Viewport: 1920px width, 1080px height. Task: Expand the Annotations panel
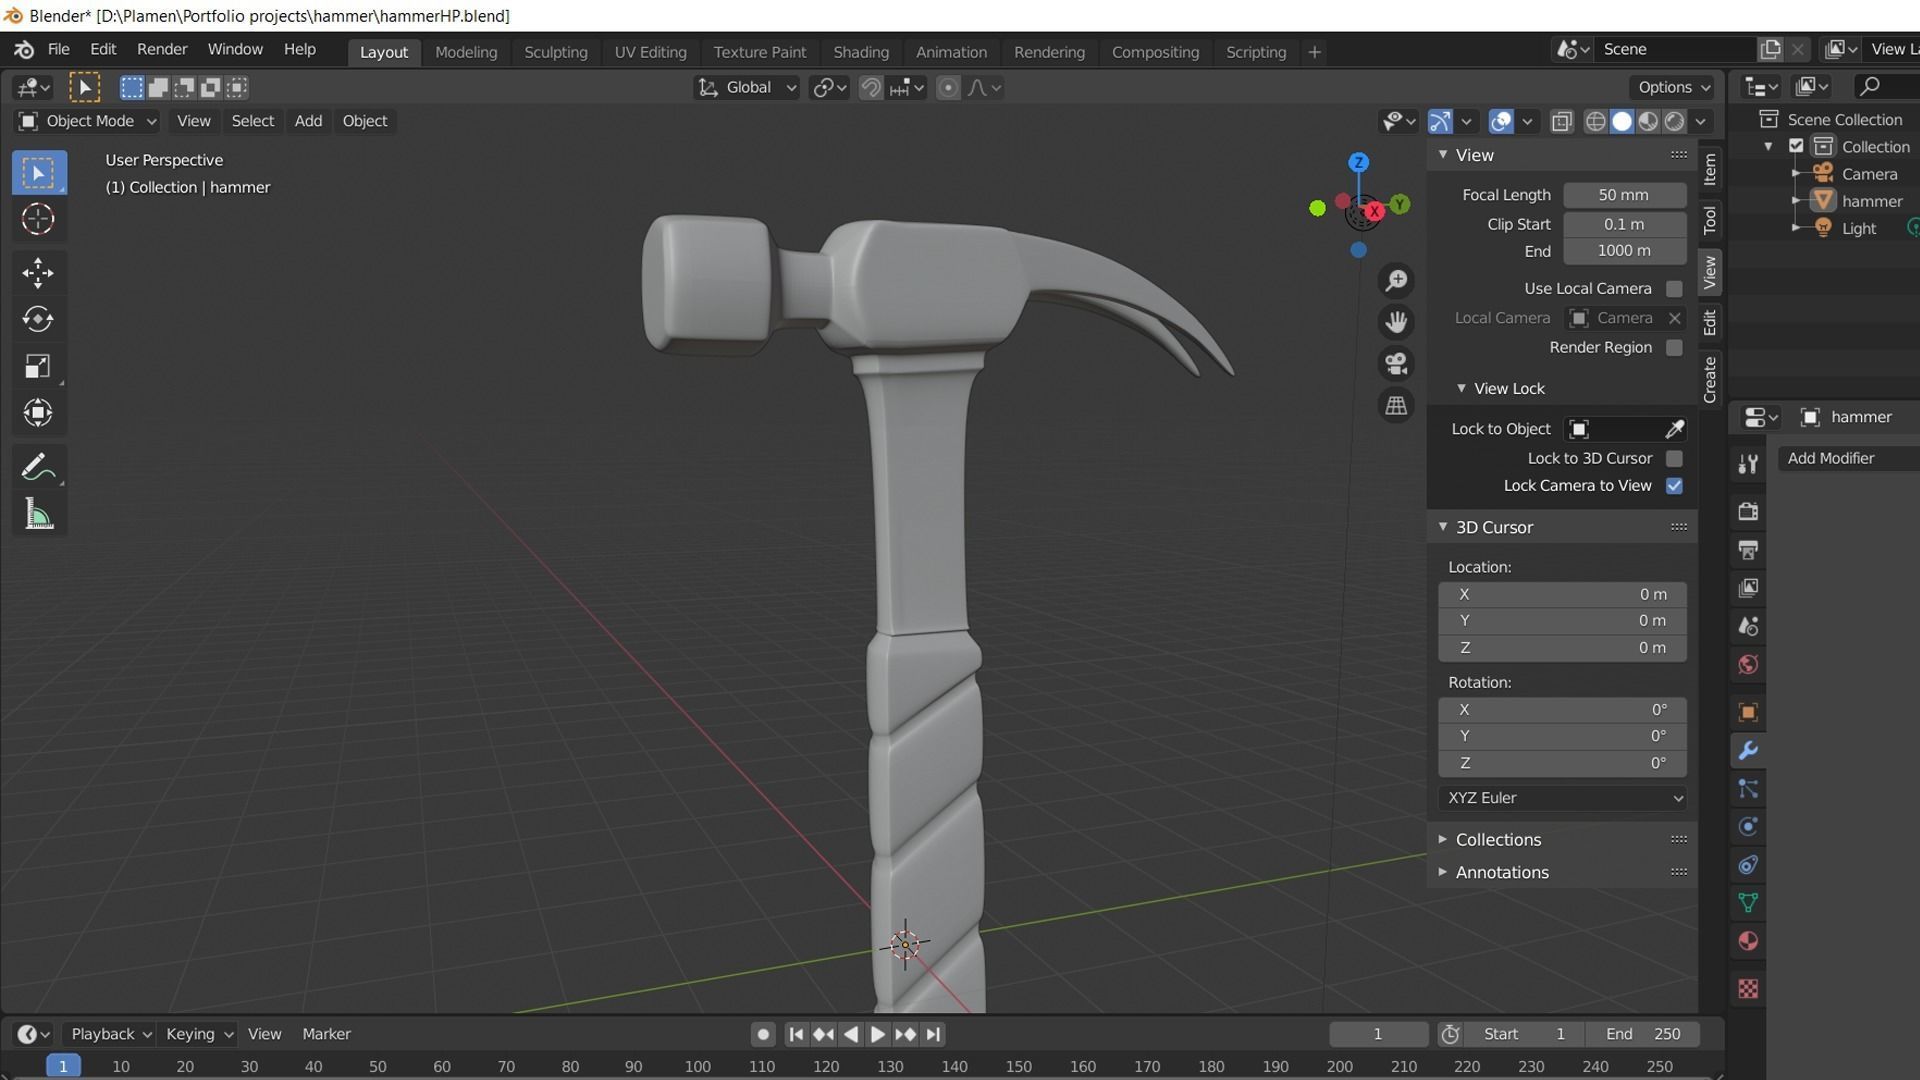tap(1562, 872)
